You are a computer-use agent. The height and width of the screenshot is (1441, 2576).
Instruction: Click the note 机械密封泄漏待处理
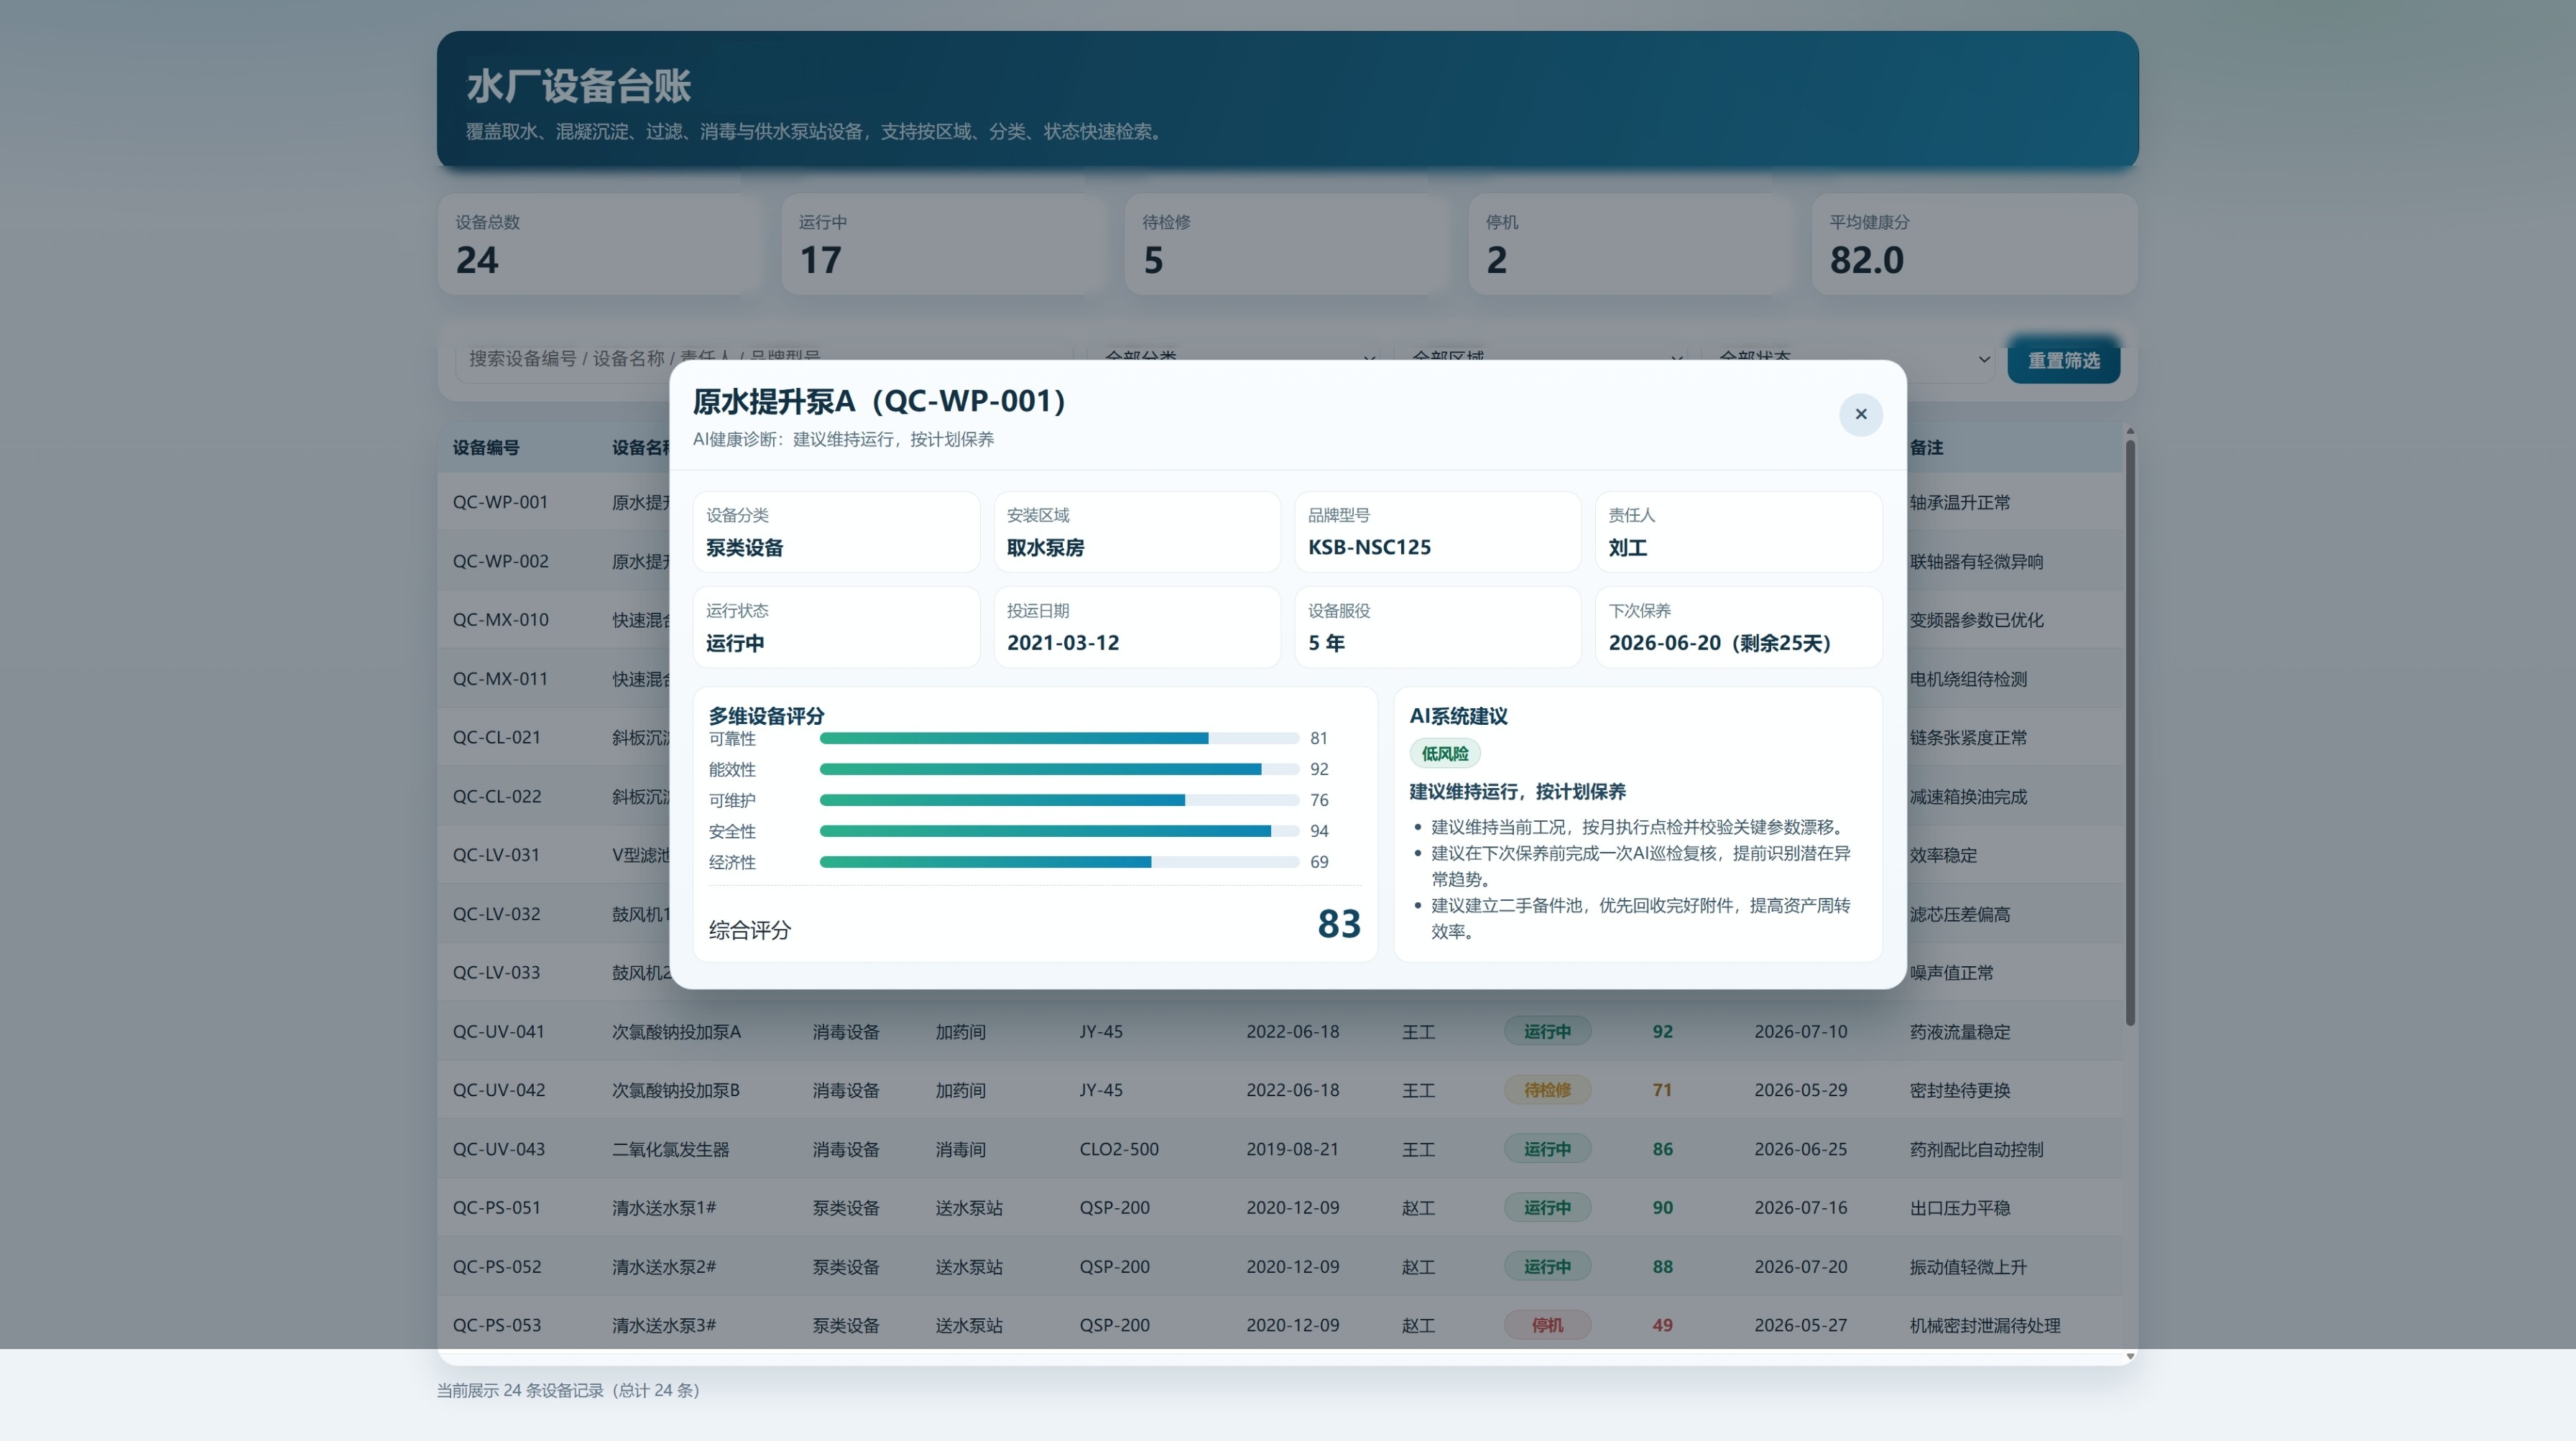click(x=1985, y=1325)
